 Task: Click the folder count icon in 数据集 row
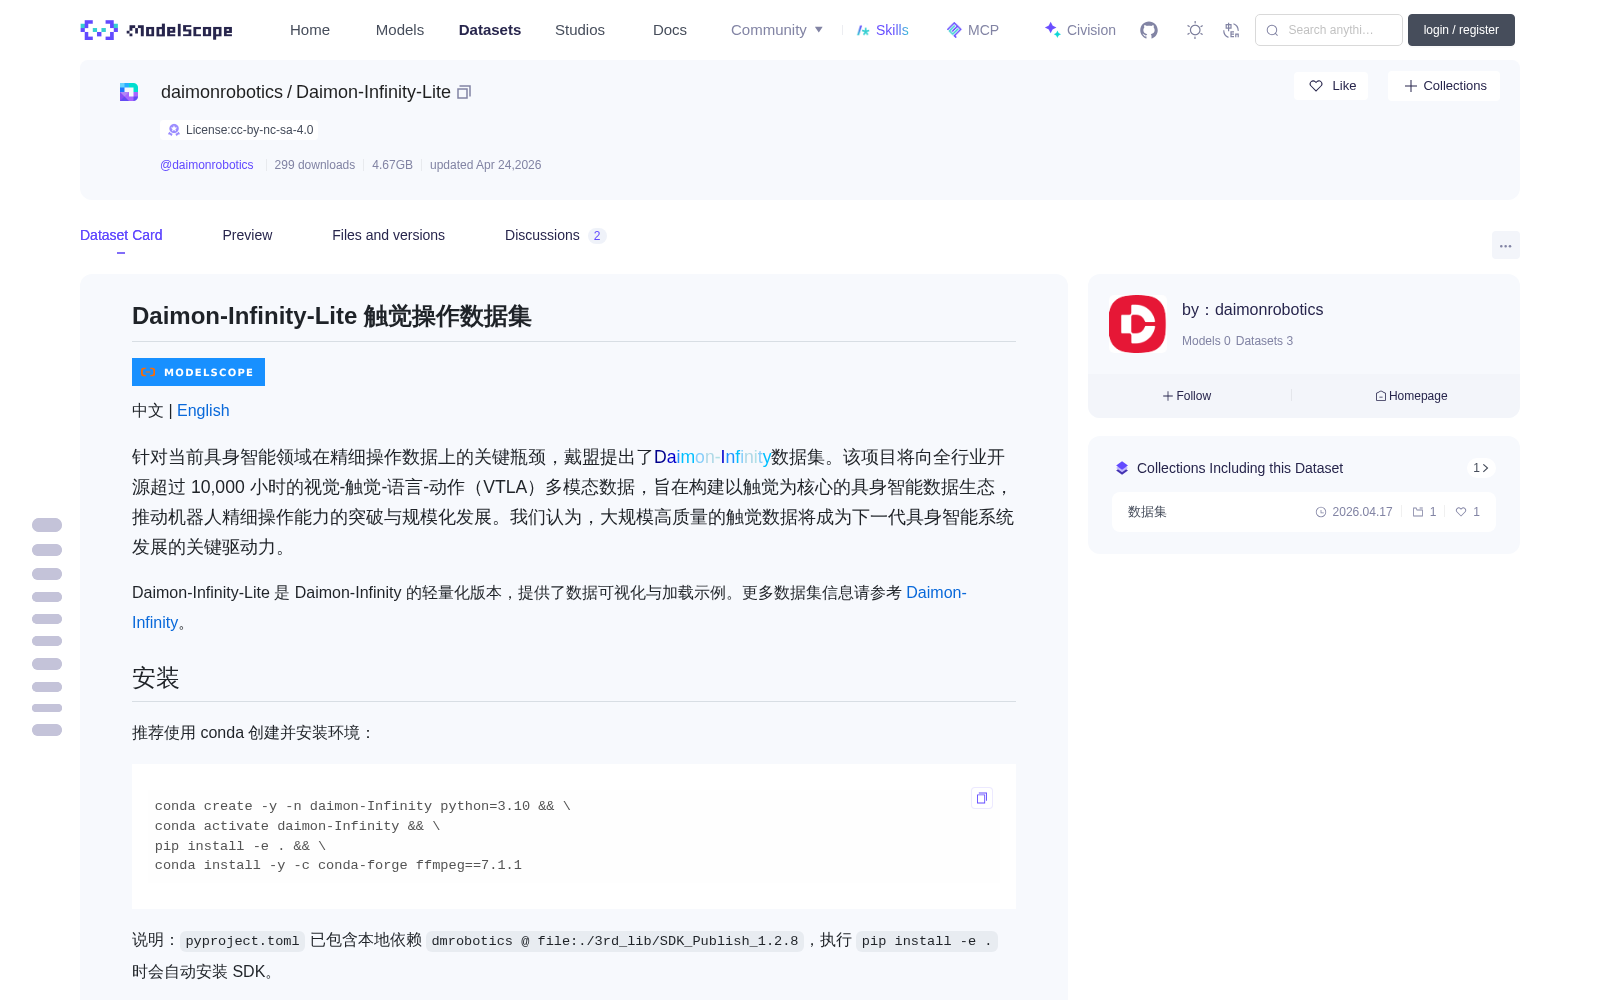click(1418, 512)
